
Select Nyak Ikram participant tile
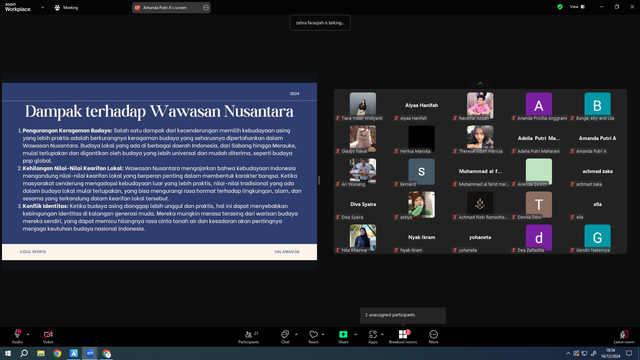click(421, 238)
